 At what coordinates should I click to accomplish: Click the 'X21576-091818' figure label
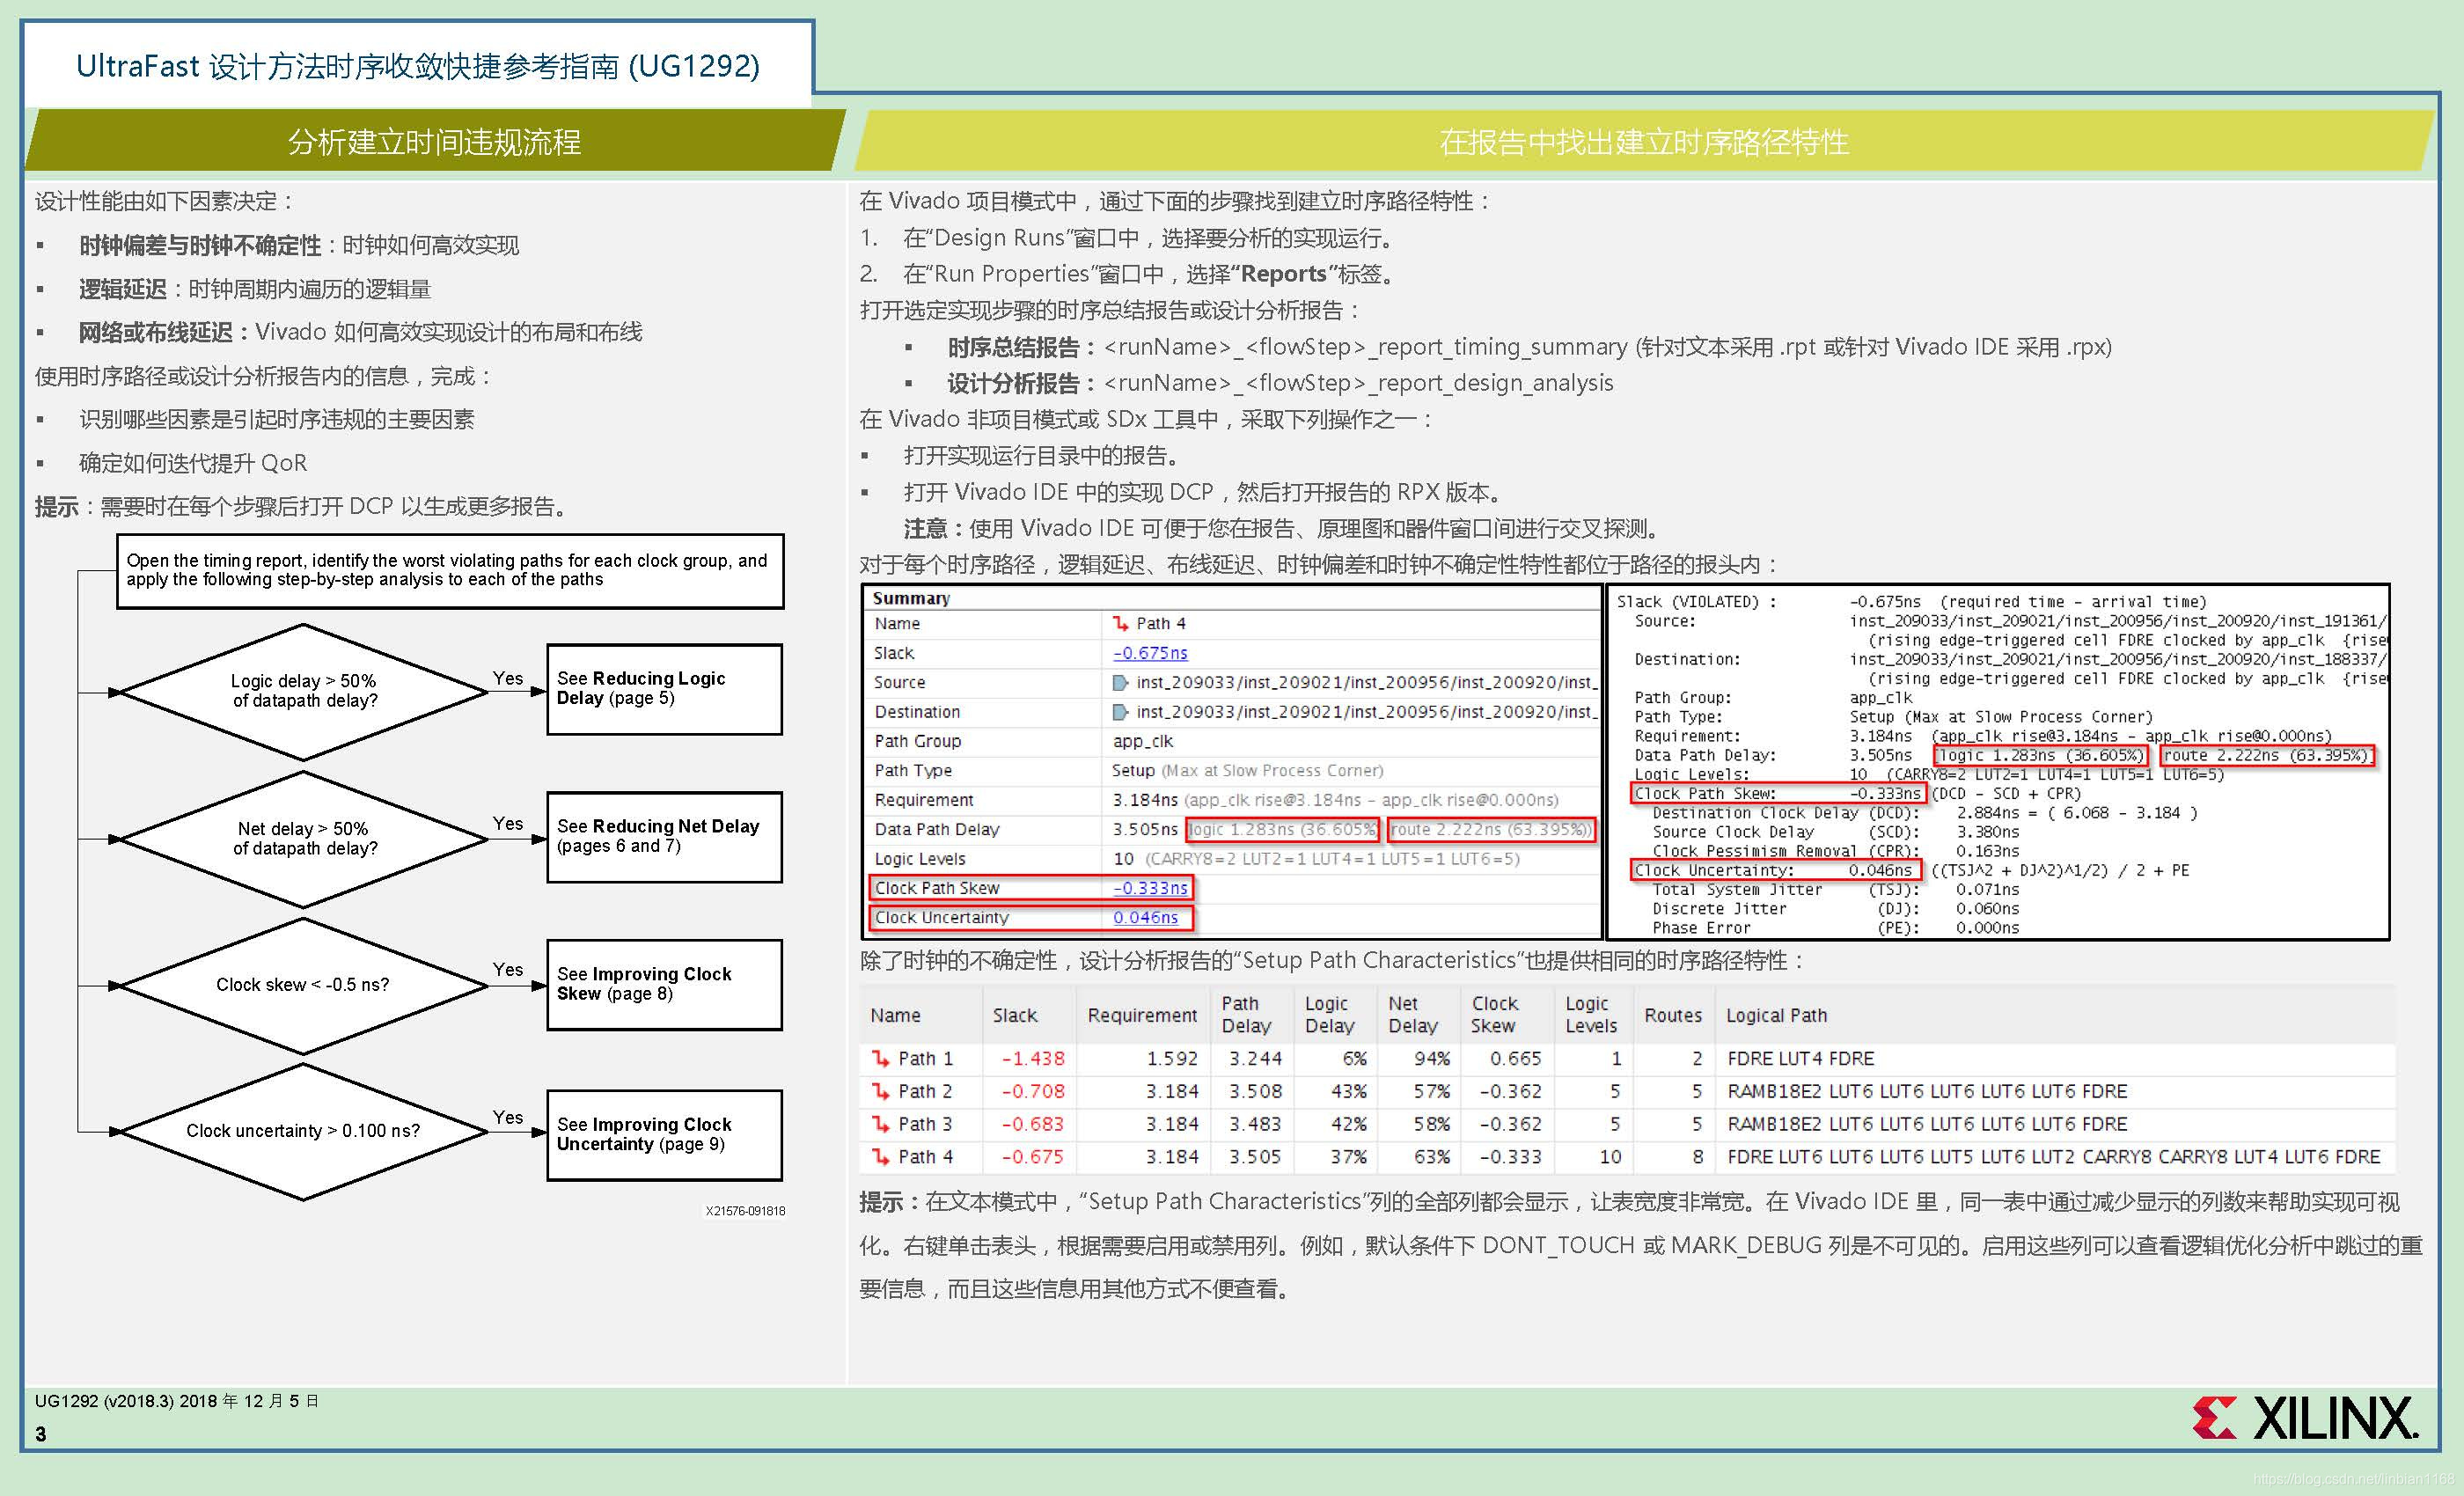point(745,1211)
